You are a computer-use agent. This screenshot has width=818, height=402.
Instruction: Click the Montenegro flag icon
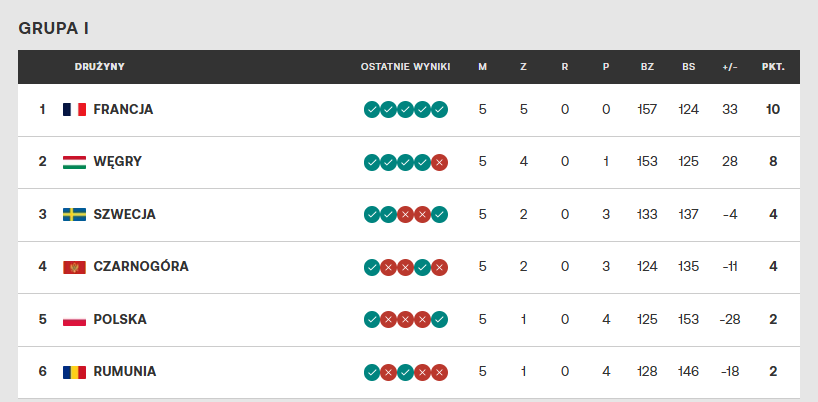[x=74, y=267]
